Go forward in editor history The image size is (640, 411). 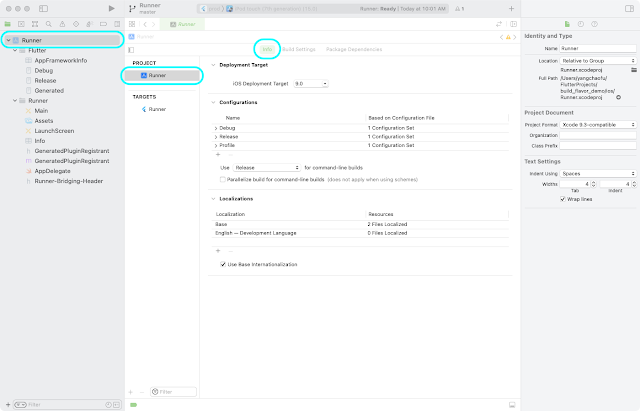(x=153, y=24)
